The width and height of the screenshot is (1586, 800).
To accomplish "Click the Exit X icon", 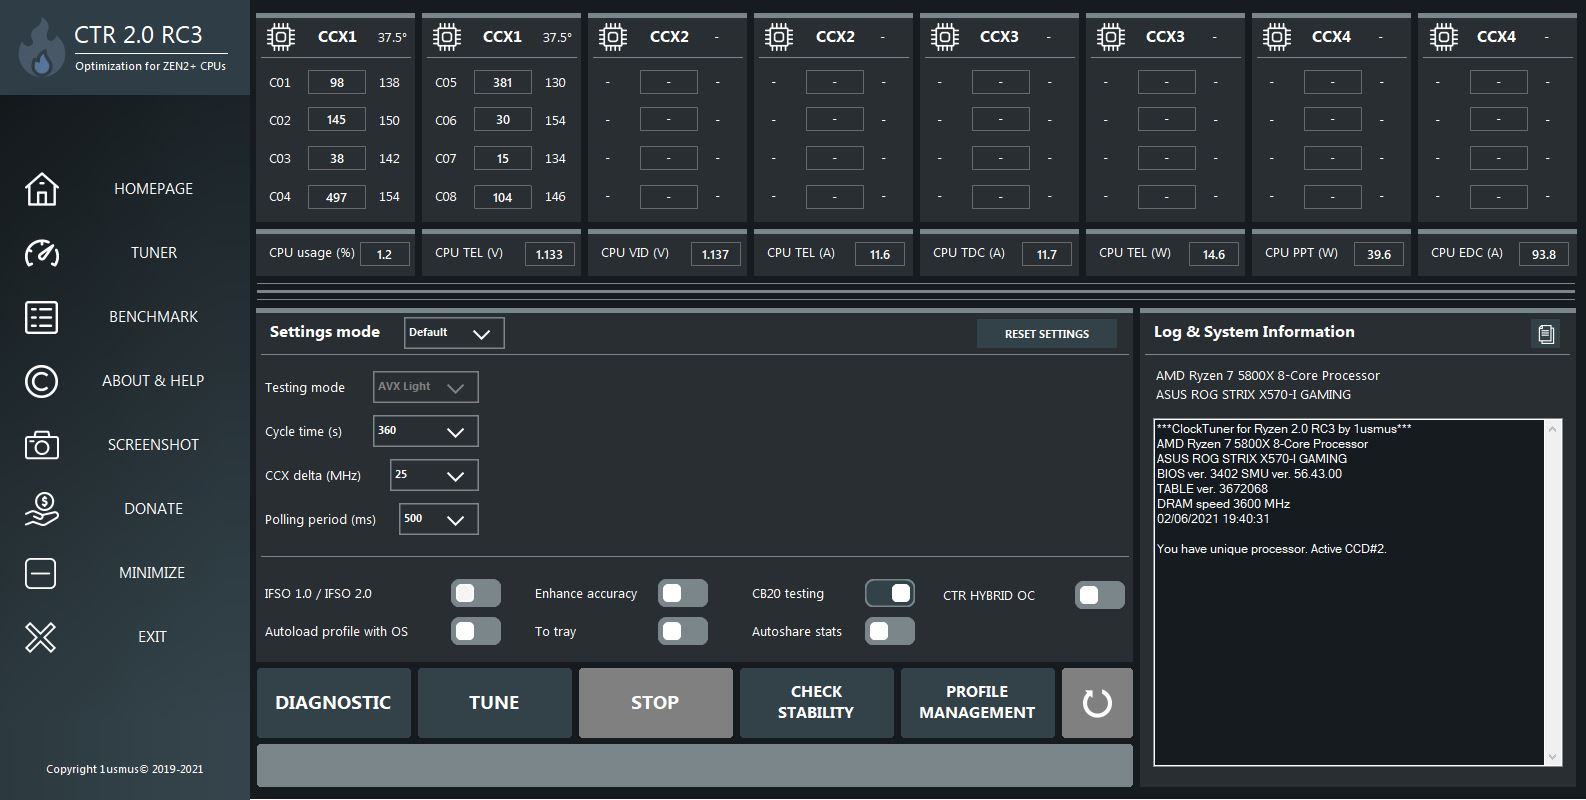I will pos(41,637).
